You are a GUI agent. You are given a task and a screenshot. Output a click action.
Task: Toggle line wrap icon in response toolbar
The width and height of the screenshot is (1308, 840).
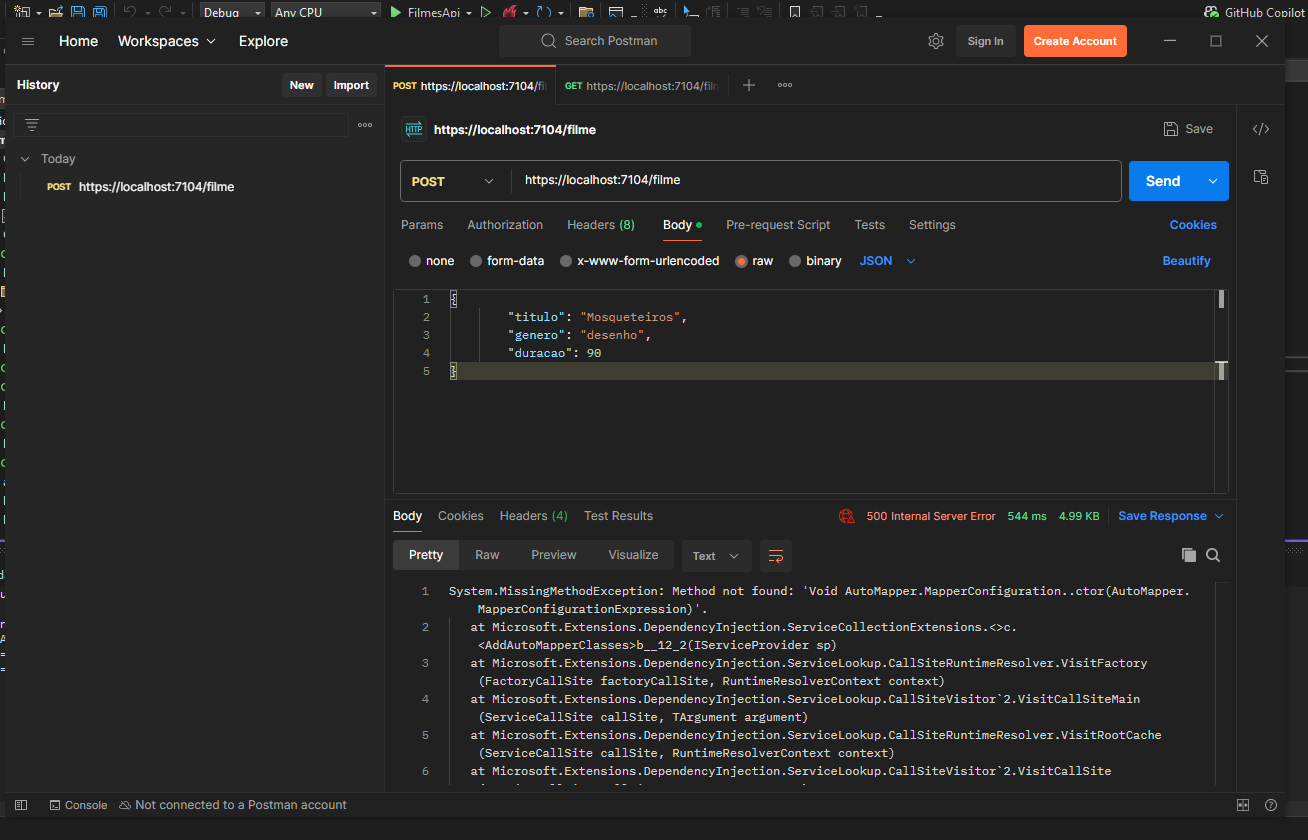point(775,555)
